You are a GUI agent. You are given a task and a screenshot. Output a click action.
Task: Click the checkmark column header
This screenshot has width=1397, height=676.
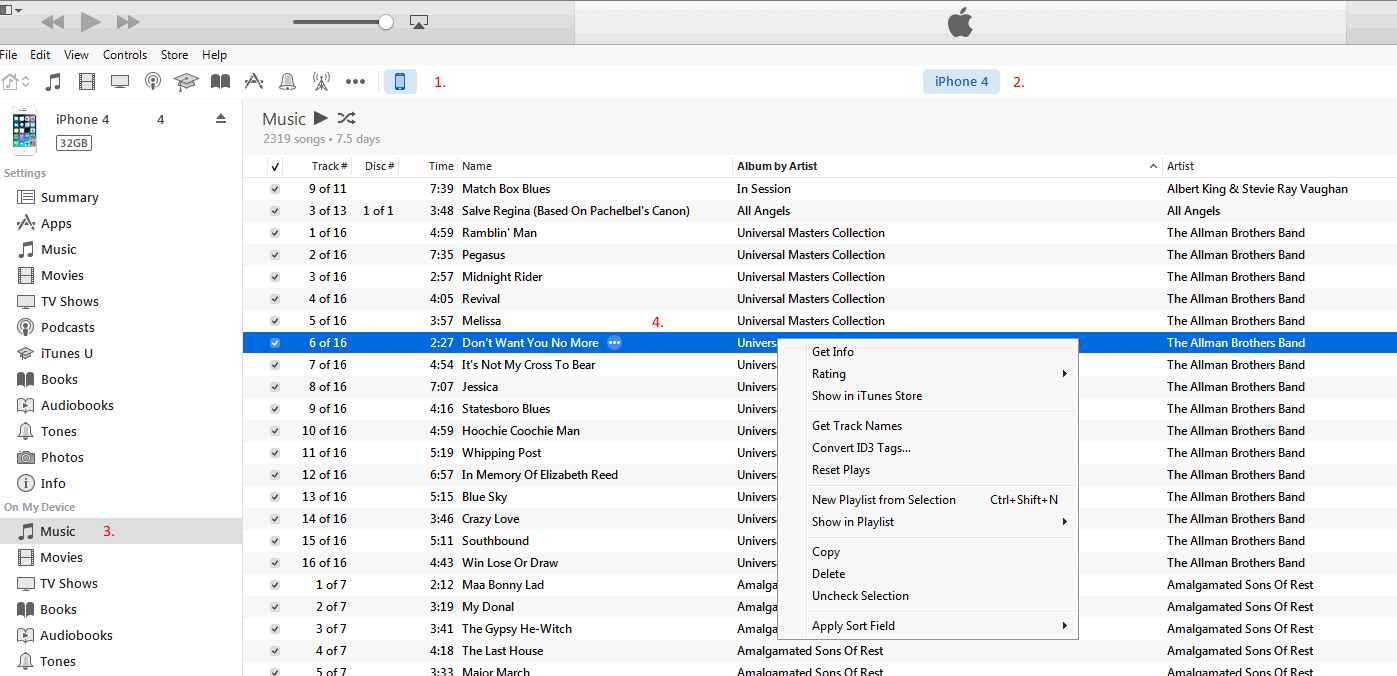coord(275,166)
